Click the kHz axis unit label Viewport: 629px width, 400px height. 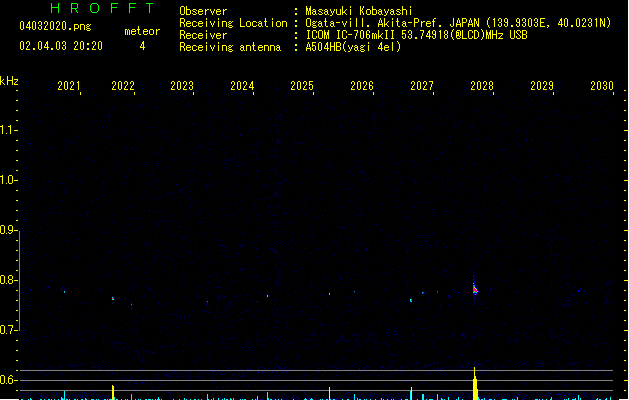pyautogui.click(x=9, y=81)
